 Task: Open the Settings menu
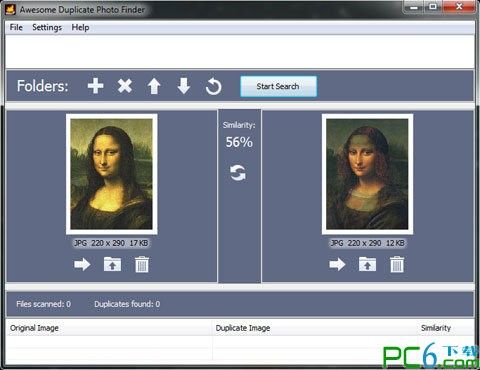(x=47, y=27)
